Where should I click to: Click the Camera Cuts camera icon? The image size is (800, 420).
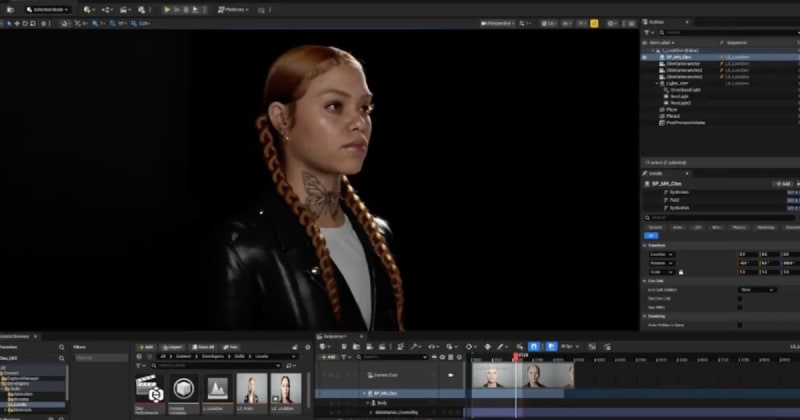(450, 375)
